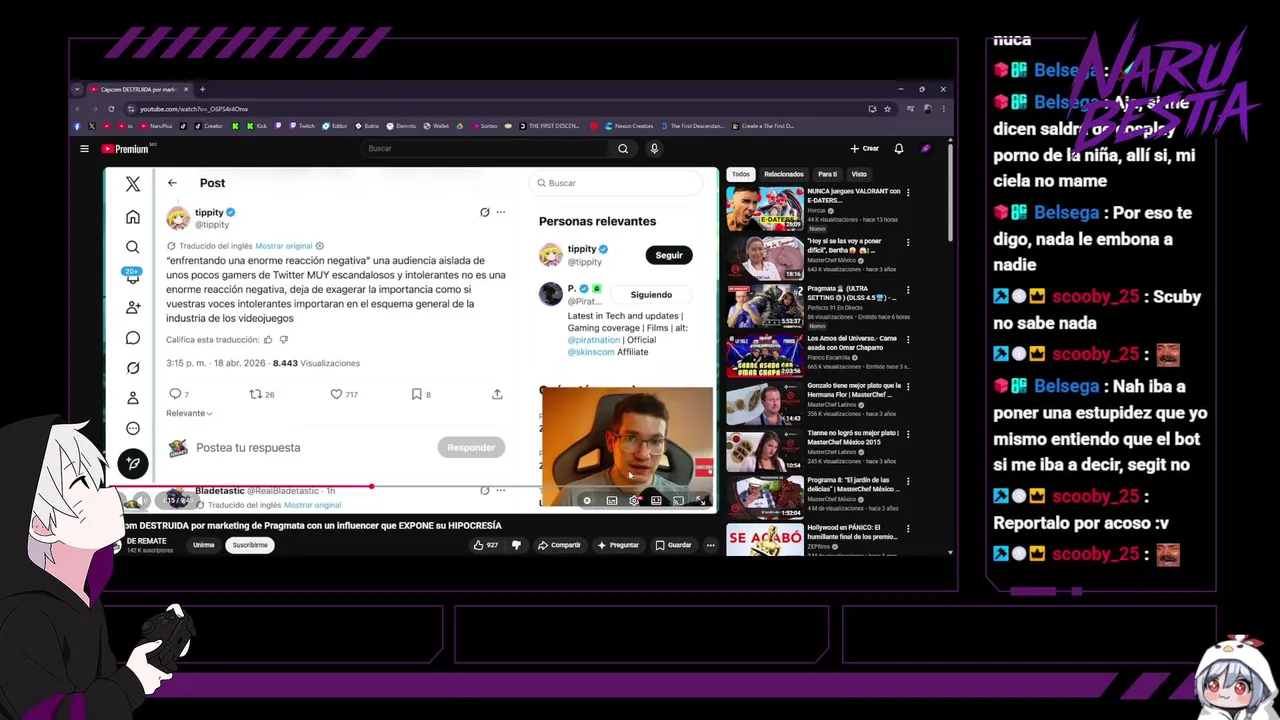This screenshot has width=1280, height=720.
Task: Click Belsega username on nada le embona message
Action: click(1066, 212)
